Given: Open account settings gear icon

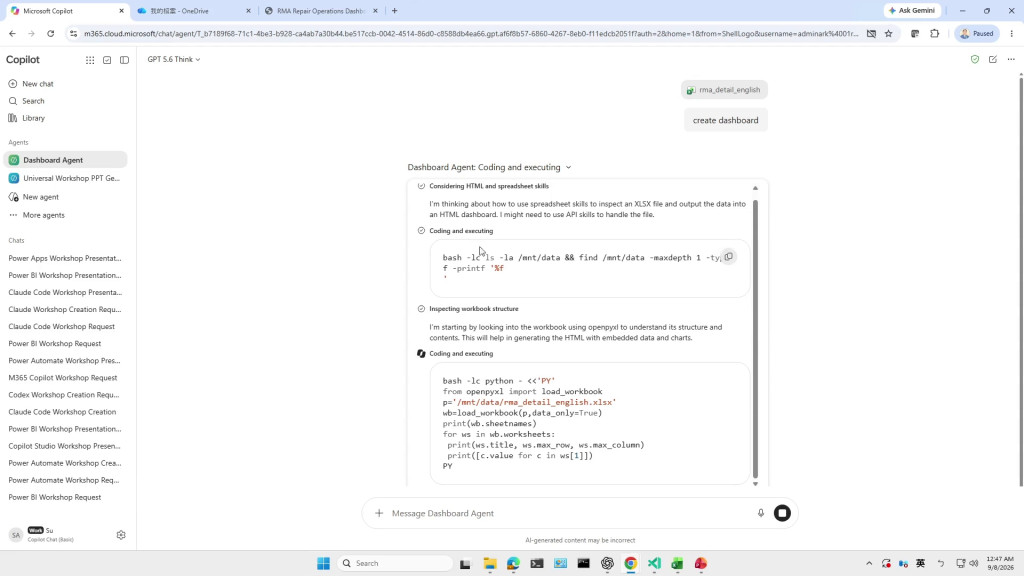Looking at the screenshot, I should pyautogui.click(x=121, y=535).
